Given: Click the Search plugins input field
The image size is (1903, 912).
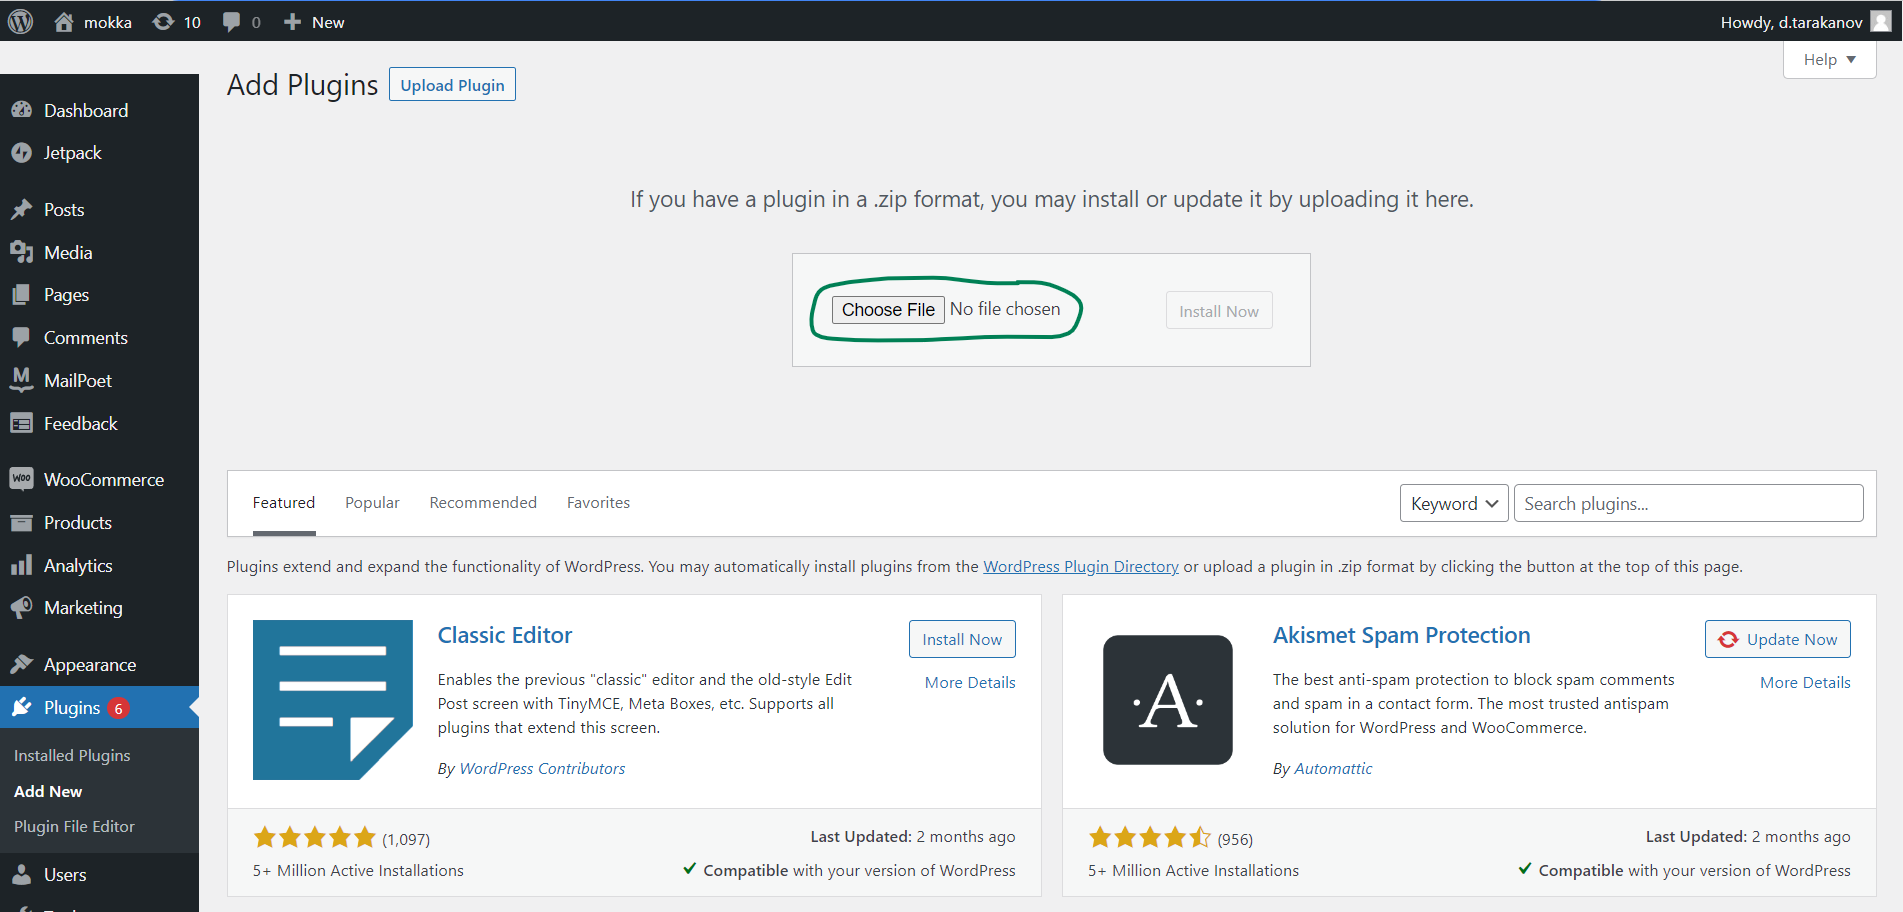Looking at the screenshot, I should tap(1687, 504).
